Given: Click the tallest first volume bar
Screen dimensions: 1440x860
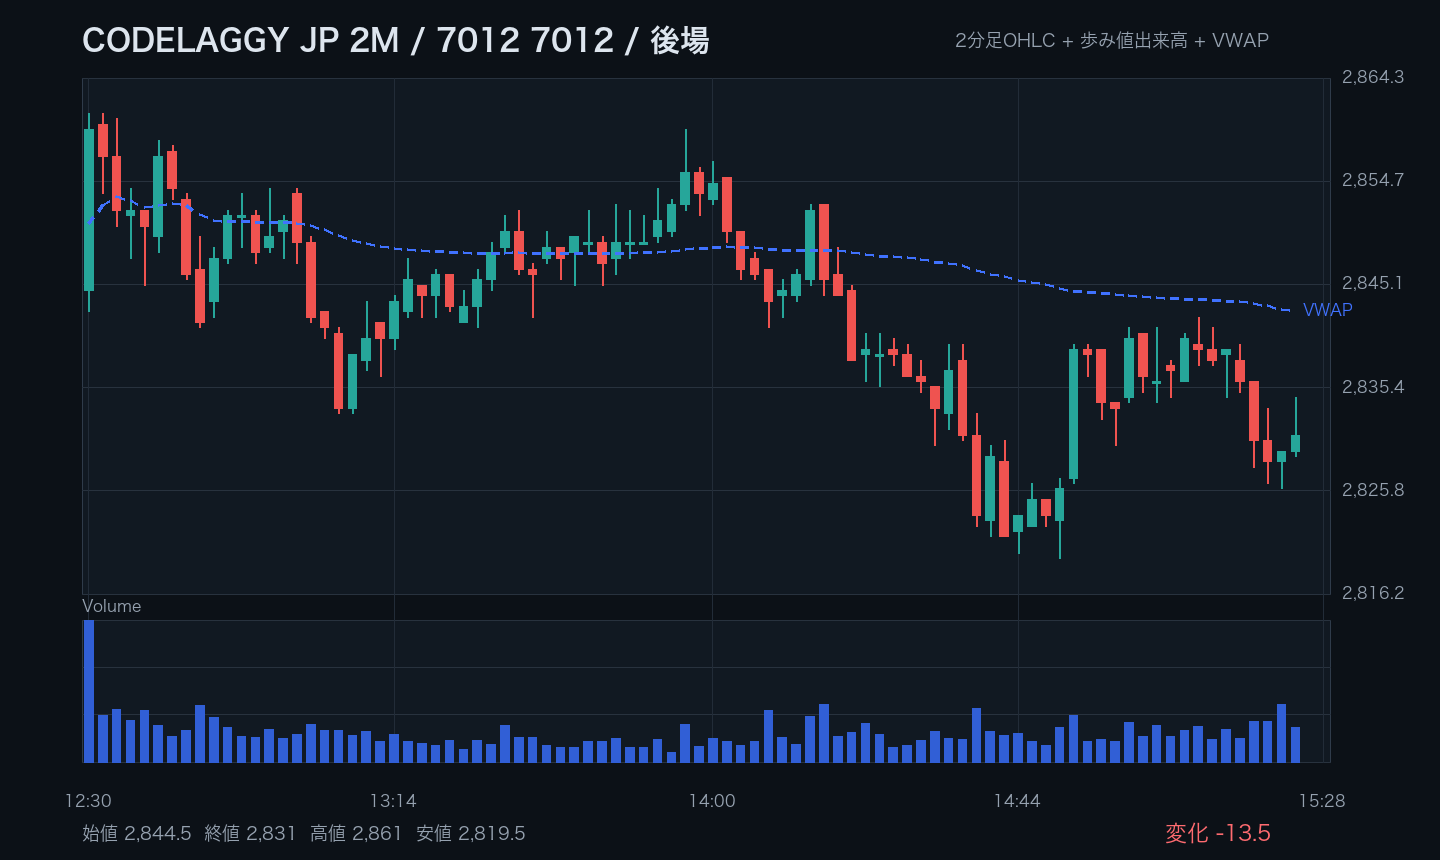Looking at the screenshot, I should (89, 691).
